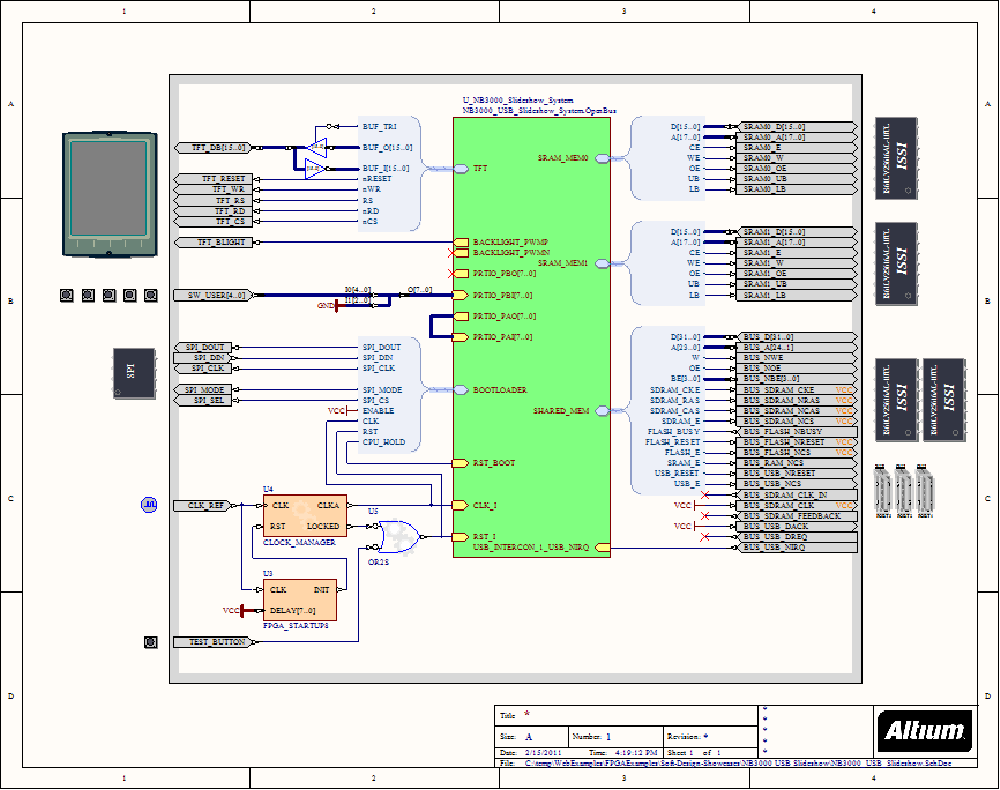Select the last user switch button symbol
This screenshot has width=1000, height=790.
coord(151,295)
